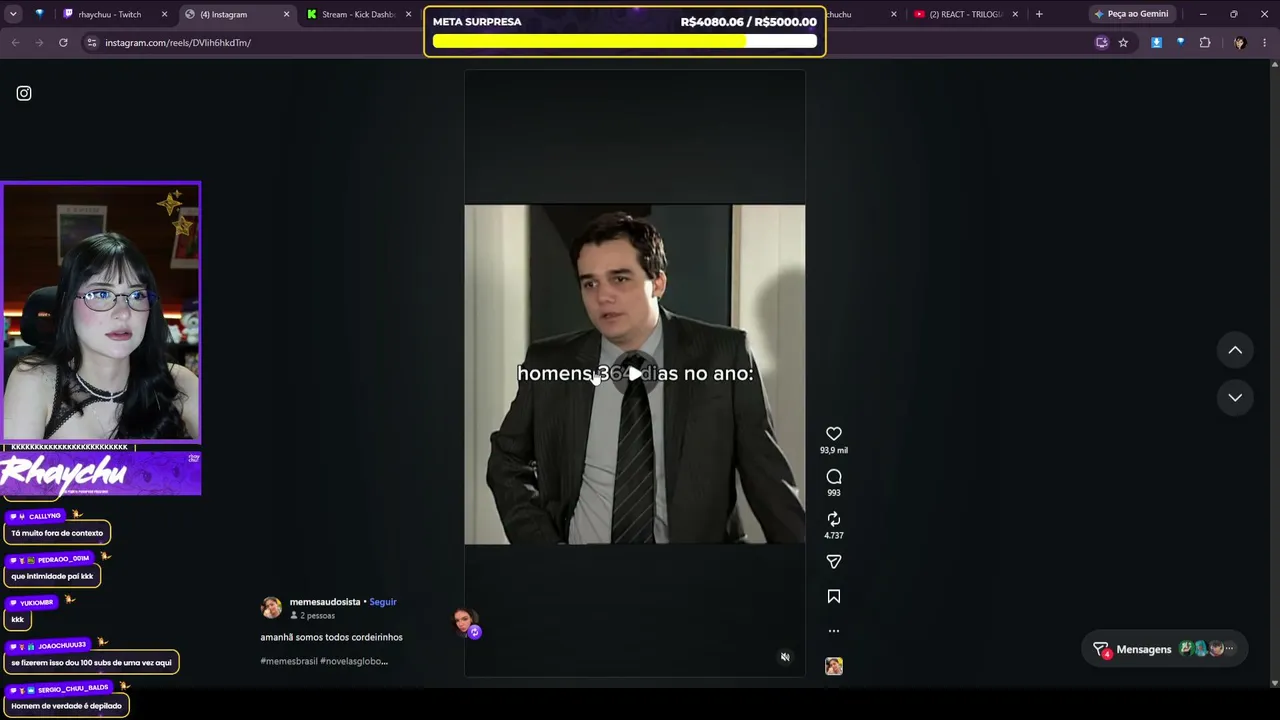The width and height of the screenshot is (1280, 720).
Task: Open the Mensagens floating panel
Action: (x=1166, y=649)
